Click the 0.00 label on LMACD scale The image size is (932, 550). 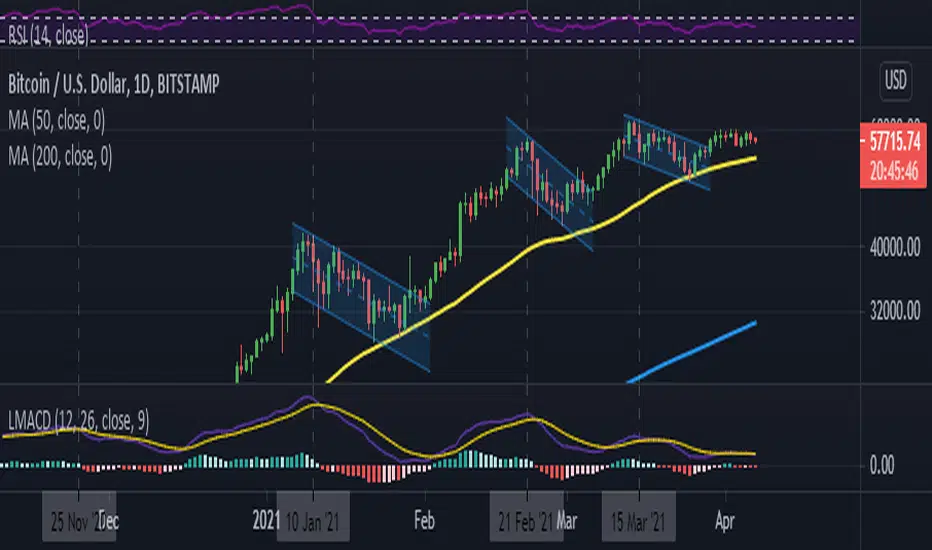(x=888, y=465)
